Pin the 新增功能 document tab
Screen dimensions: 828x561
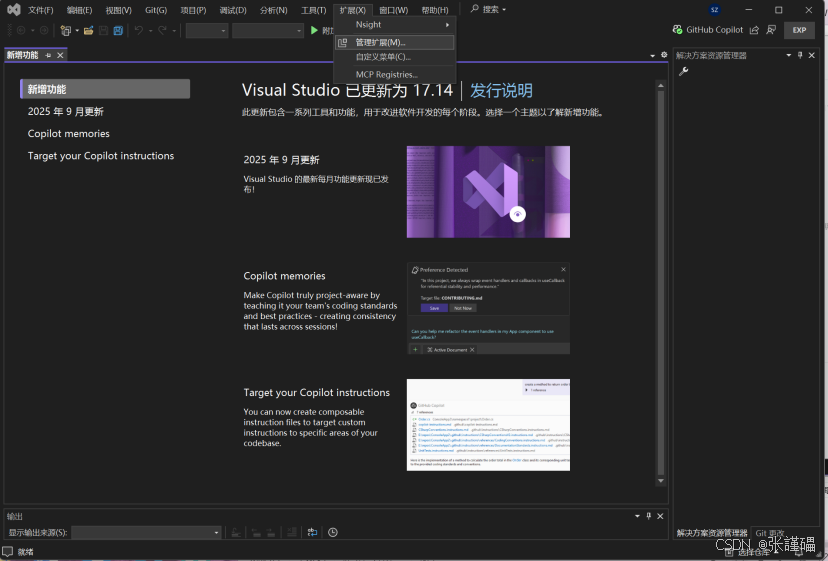click(49, 55)
